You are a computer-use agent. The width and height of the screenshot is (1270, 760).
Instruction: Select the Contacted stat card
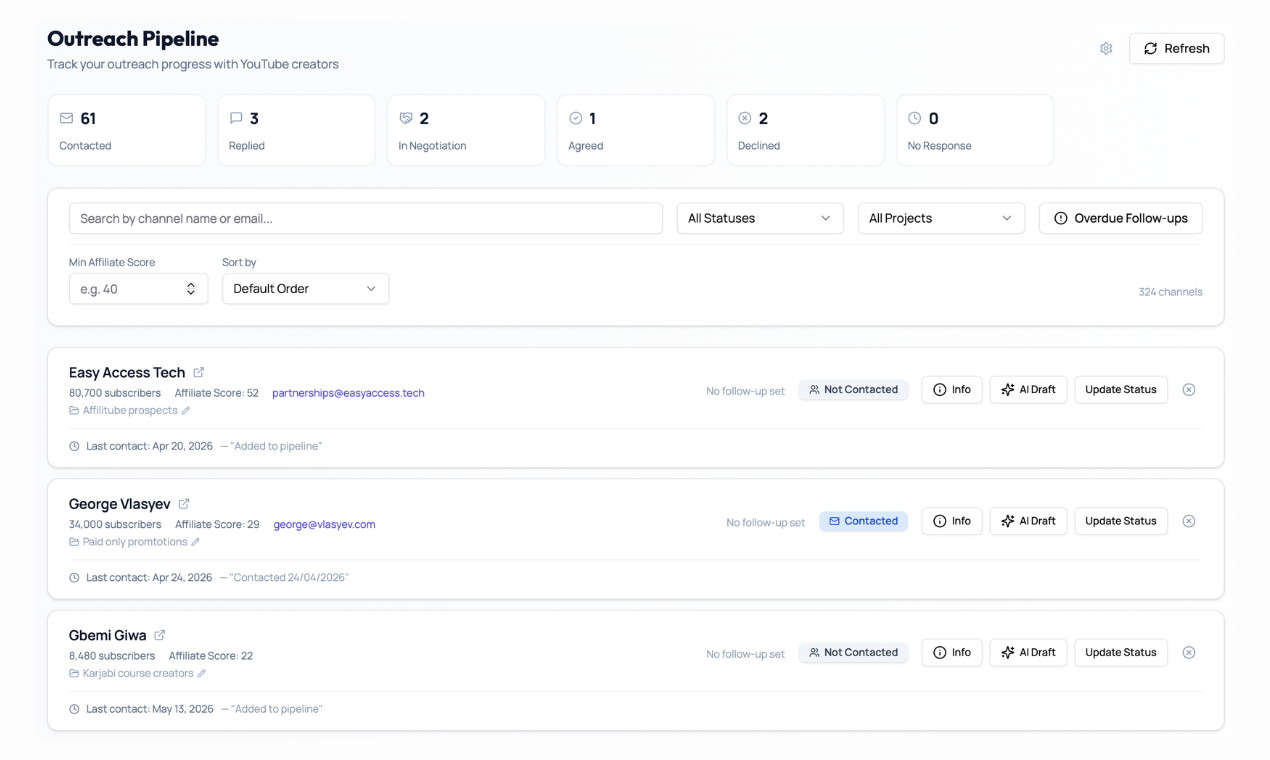127,130
